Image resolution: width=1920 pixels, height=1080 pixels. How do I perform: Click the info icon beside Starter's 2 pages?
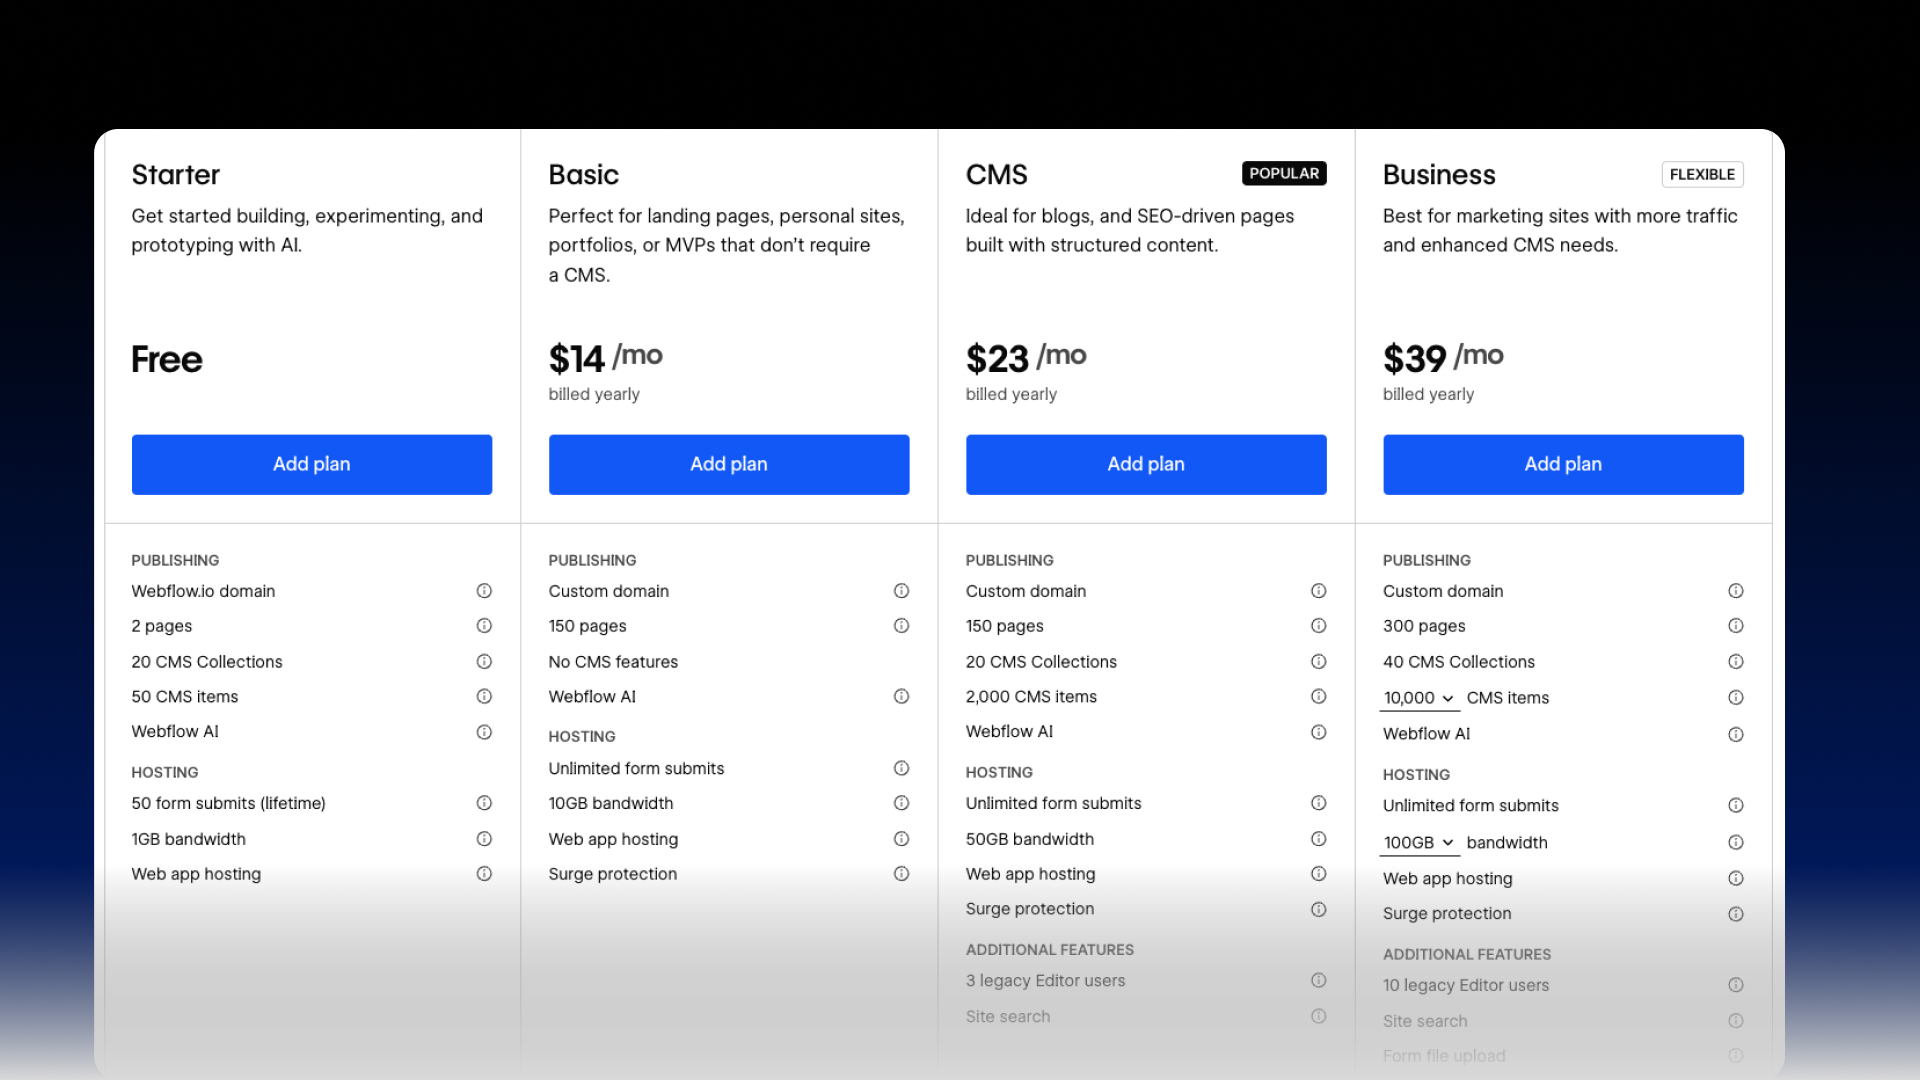484,626
